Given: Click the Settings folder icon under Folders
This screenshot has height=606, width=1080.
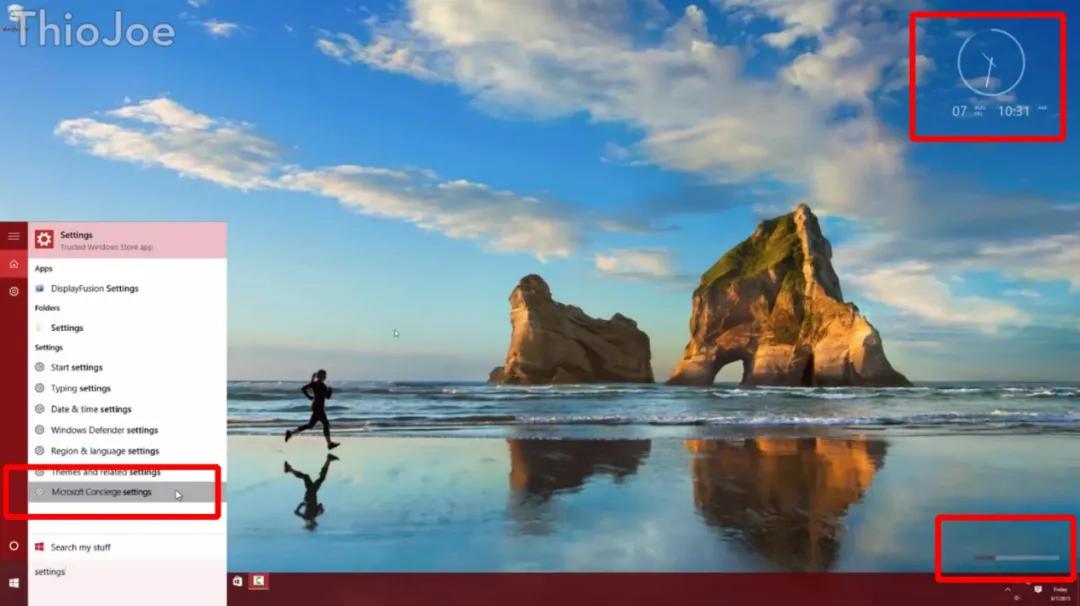Looking at the screenshot, I should [40, 327].
